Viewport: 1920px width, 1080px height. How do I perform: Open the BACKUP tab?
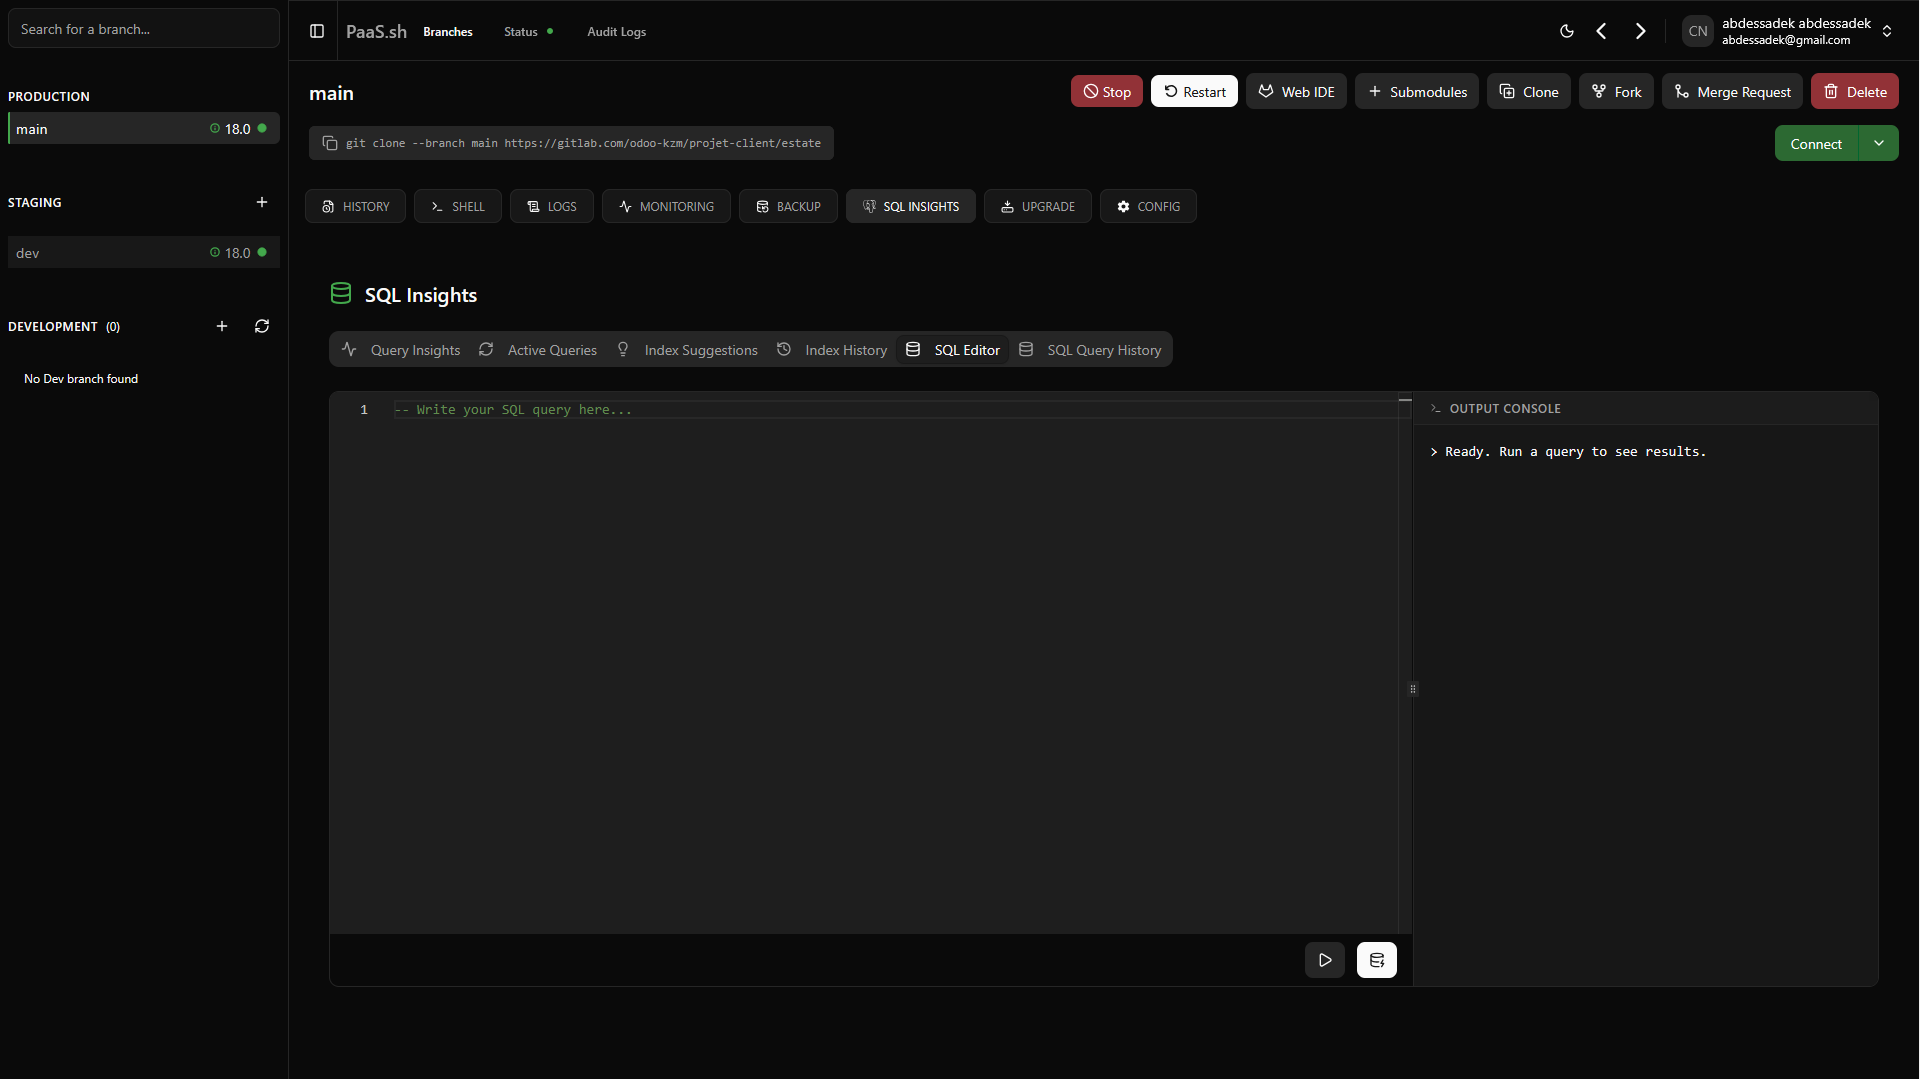[x=788, y=206]
